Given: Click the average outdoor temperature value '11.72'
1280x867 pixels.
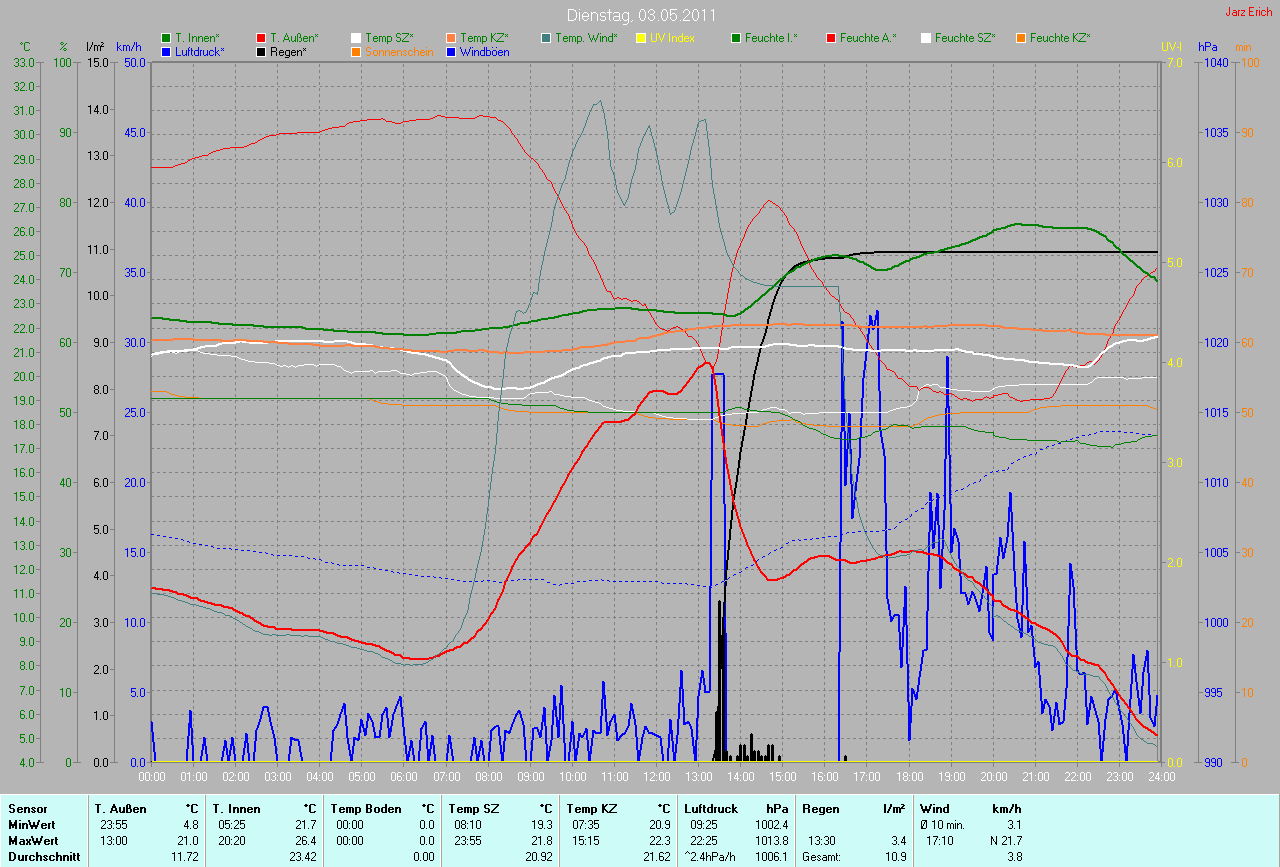Looking at the screenshot, I should 187,857.
